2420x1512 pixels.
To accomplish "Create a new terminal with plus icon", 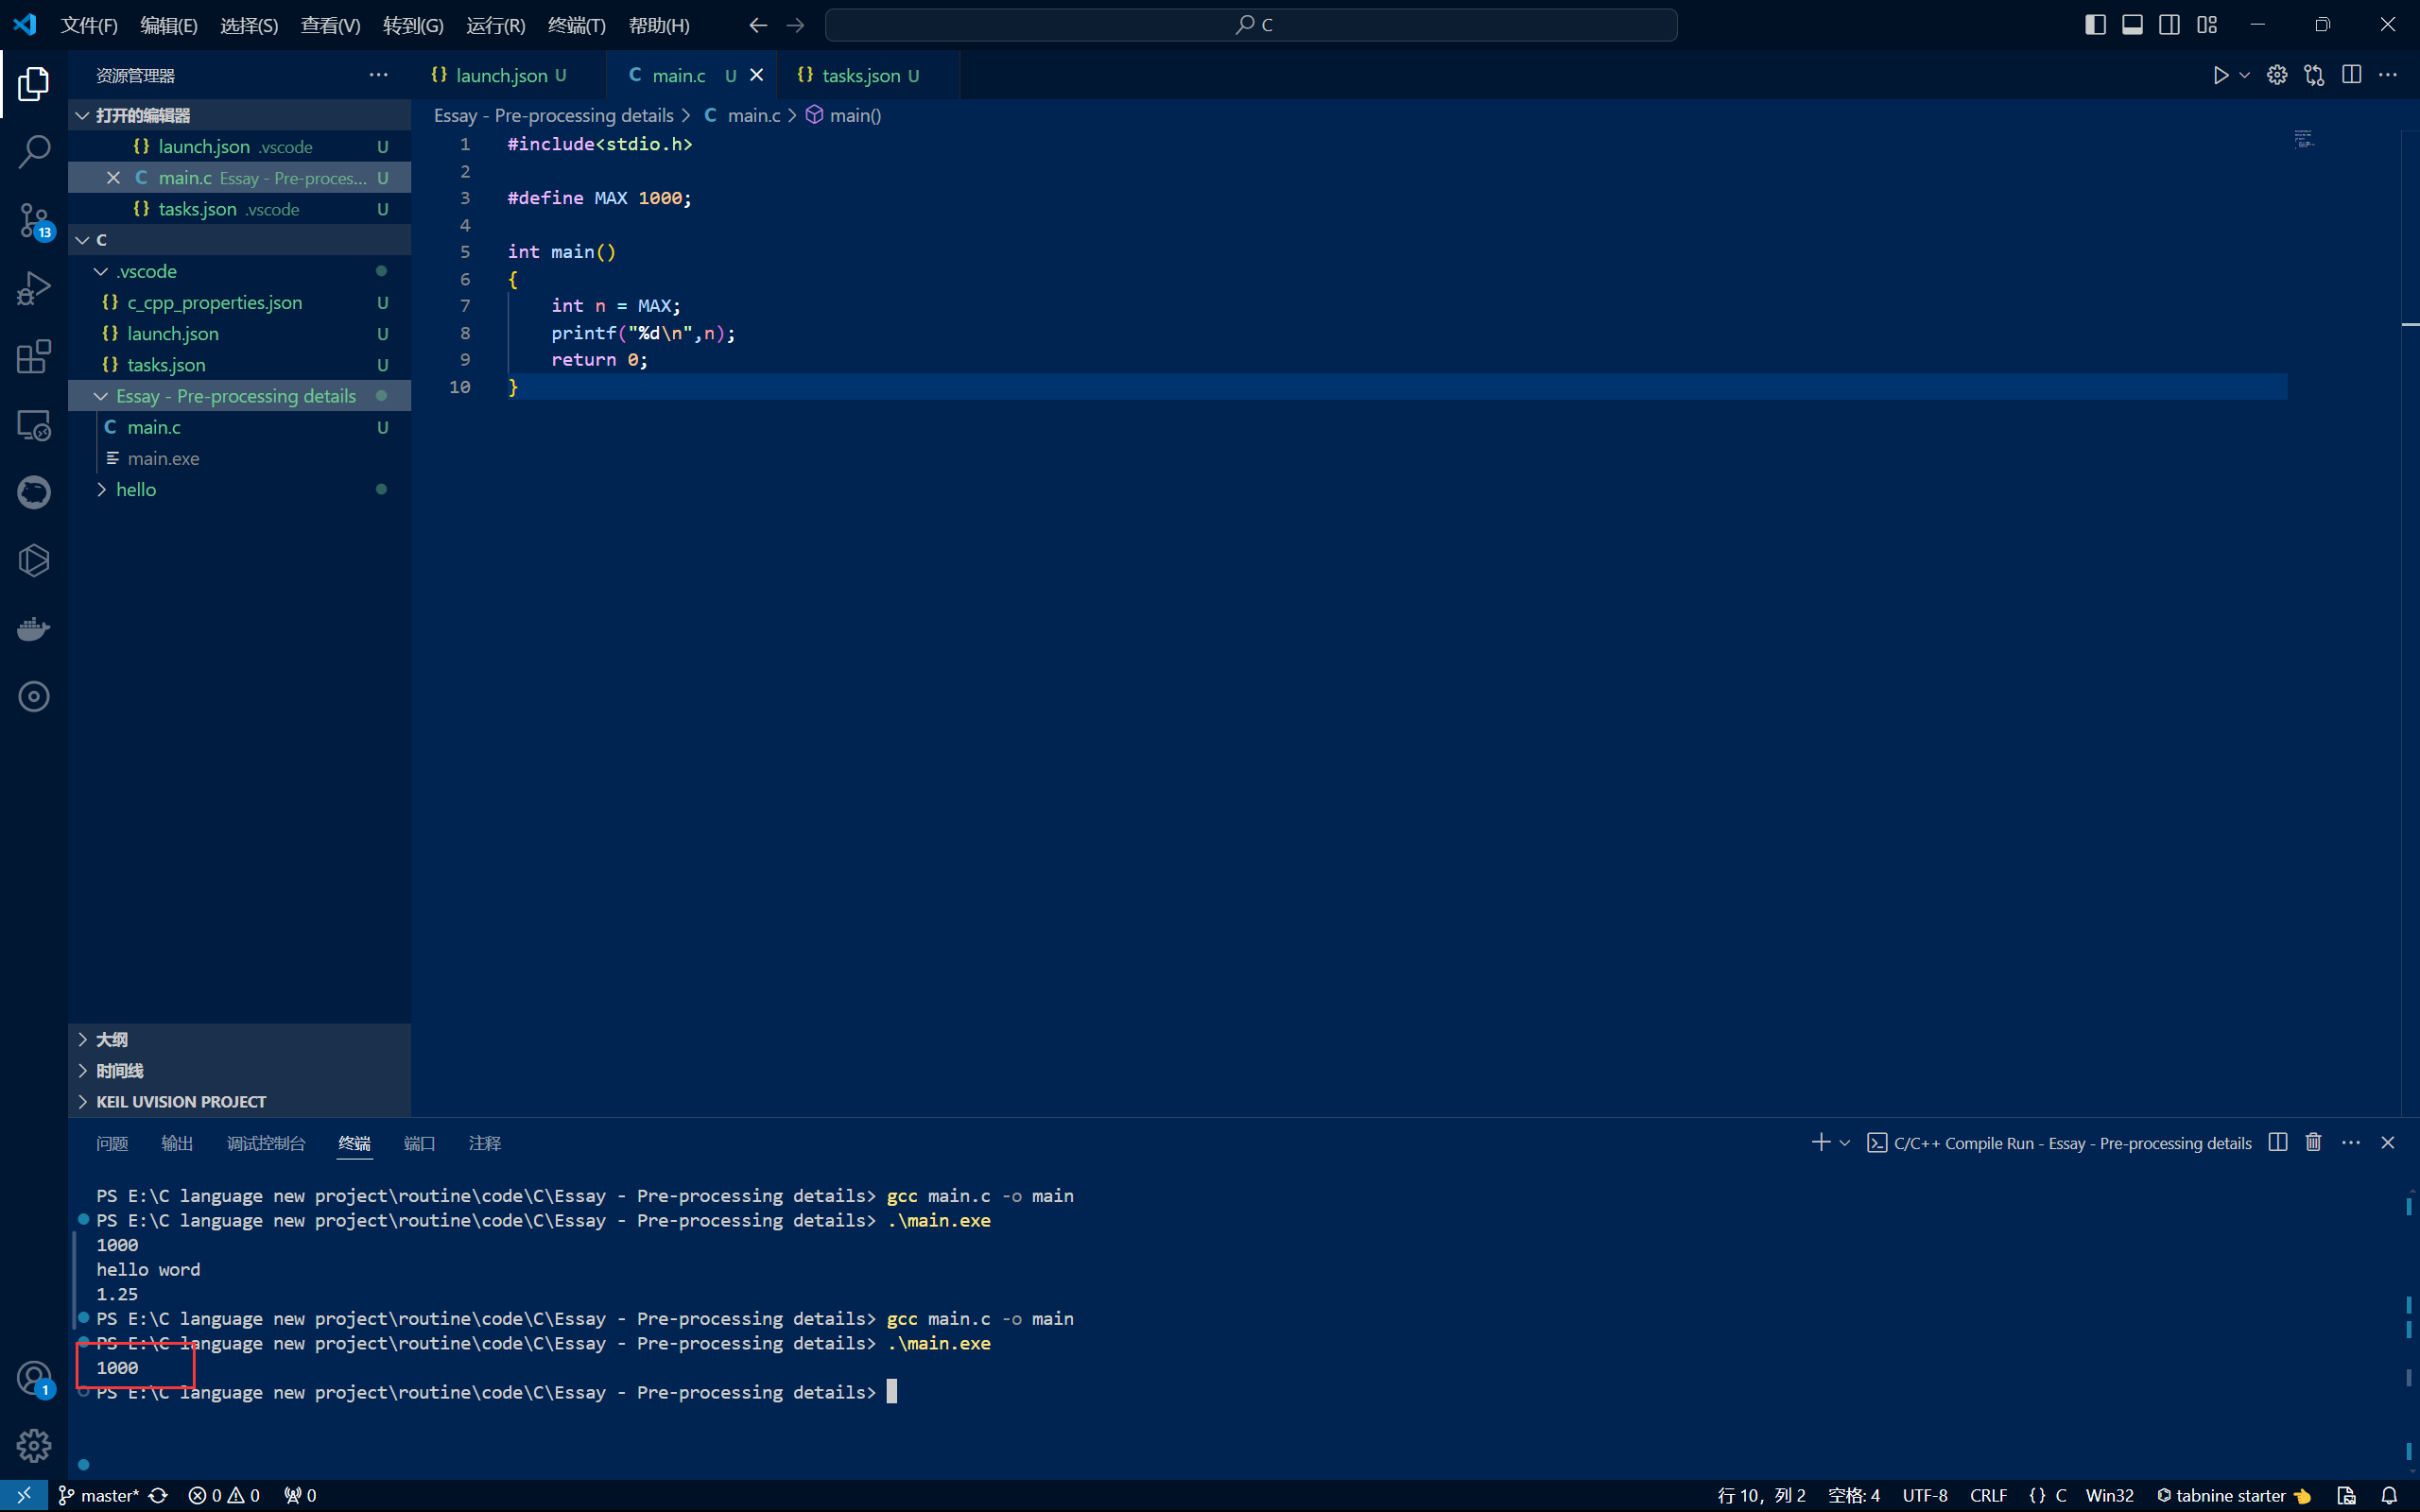I will coord(1820,1142).
